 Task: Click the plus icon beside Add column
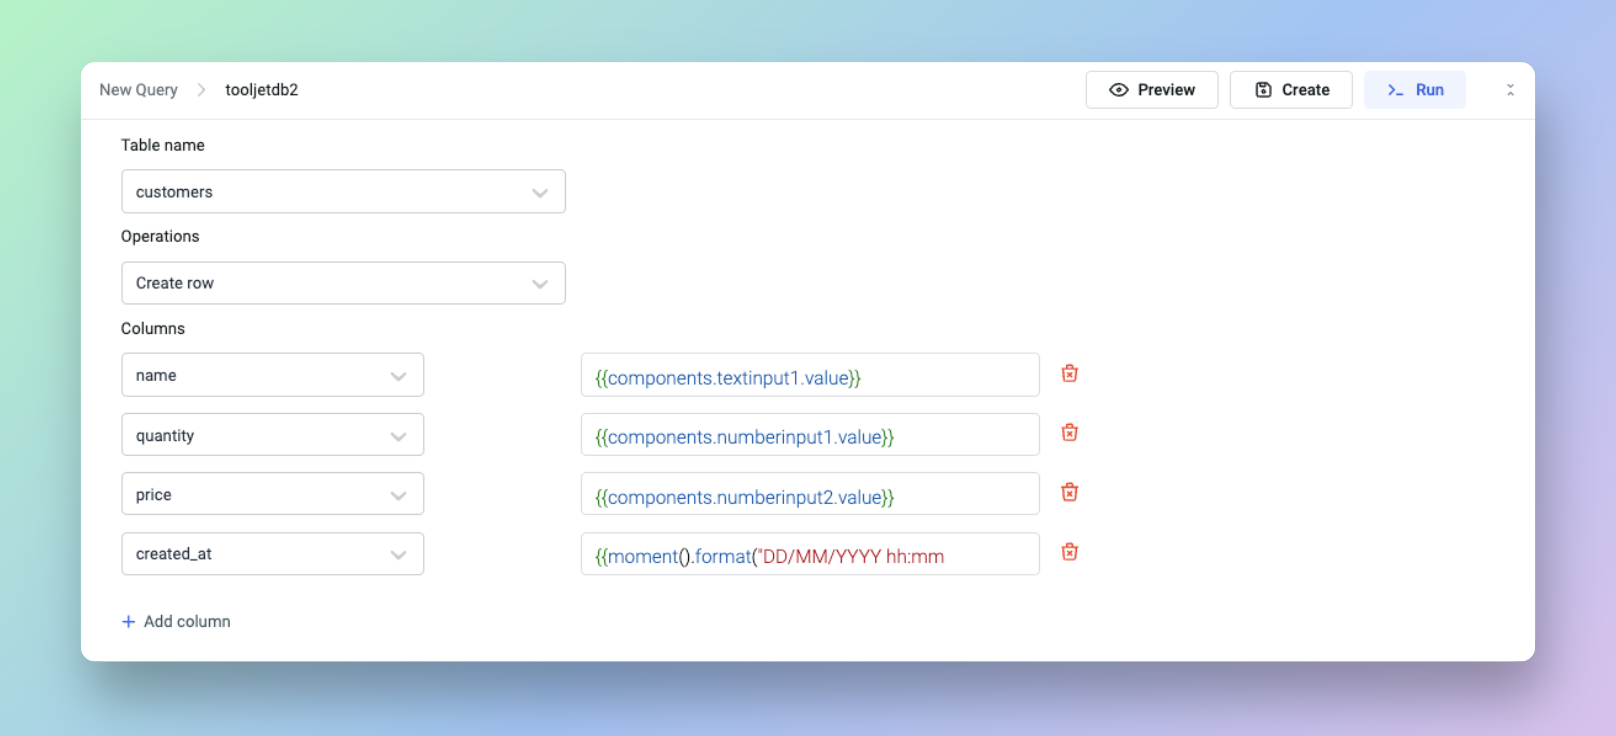(x=128, y=622)
